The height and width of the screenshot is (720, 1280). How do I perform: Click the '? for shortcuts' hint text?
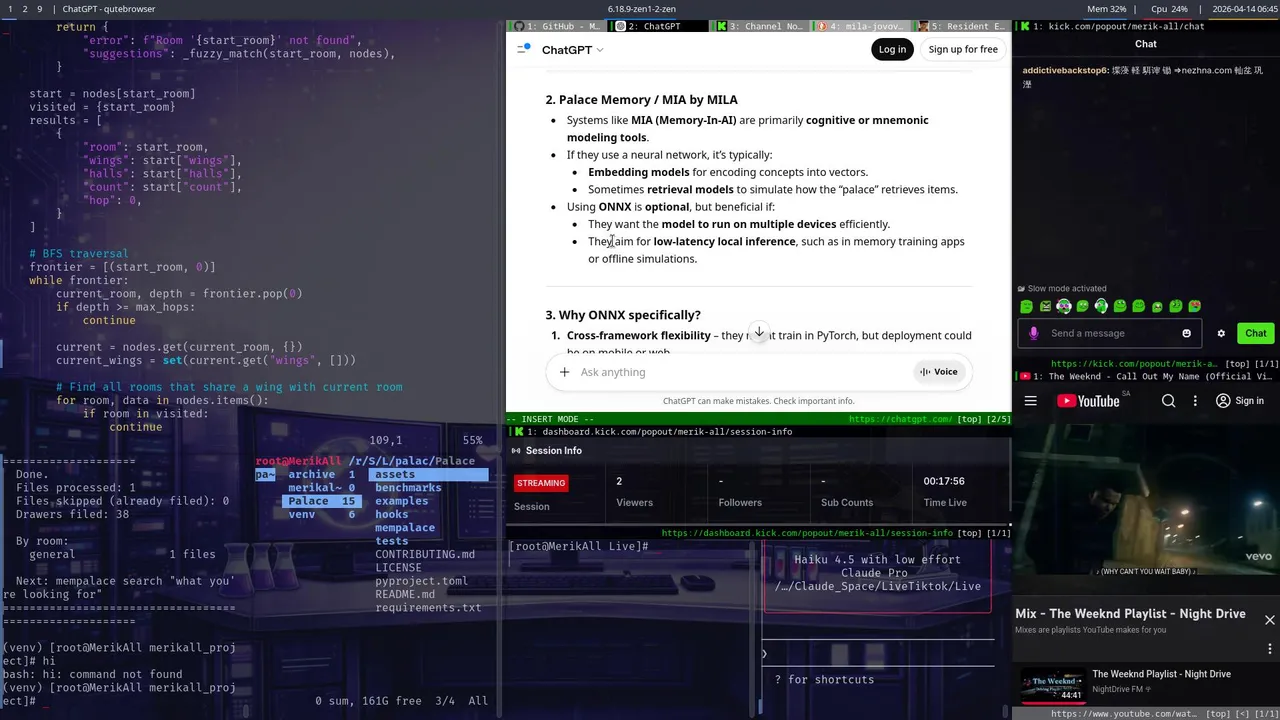(x=824, y=680)
